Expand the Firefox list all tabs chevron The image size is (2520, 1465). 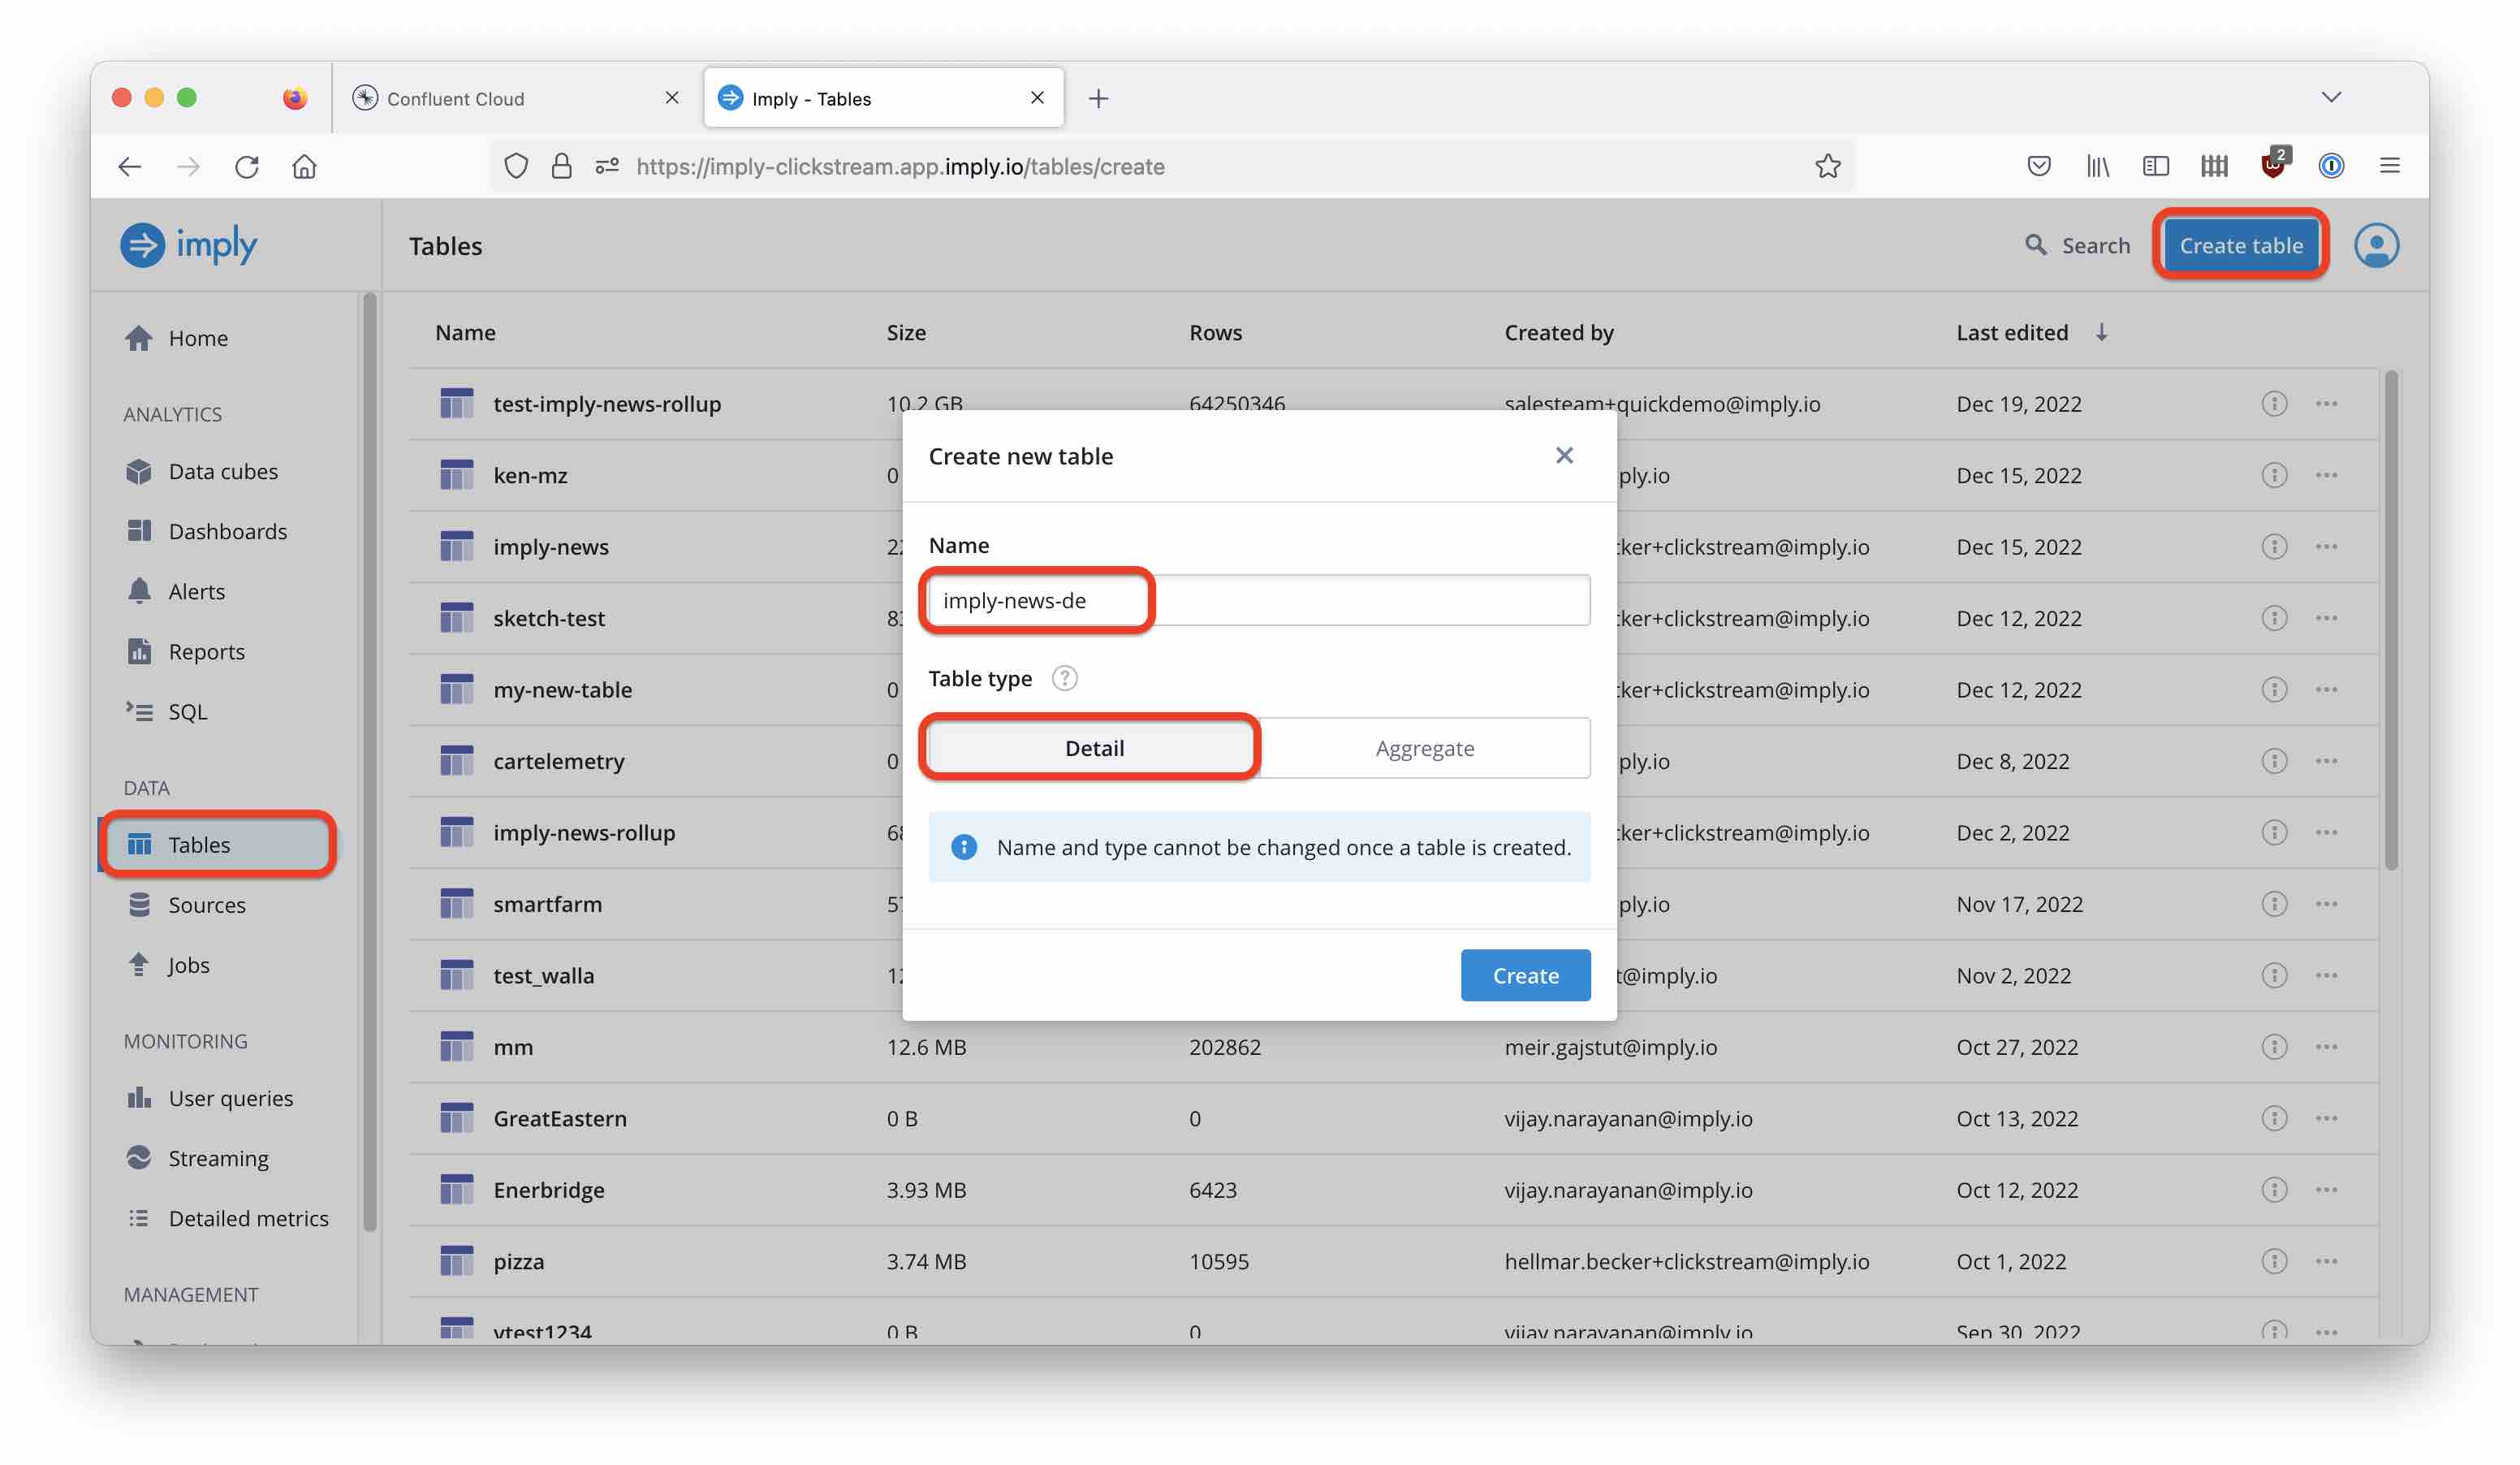[2330, 97]
